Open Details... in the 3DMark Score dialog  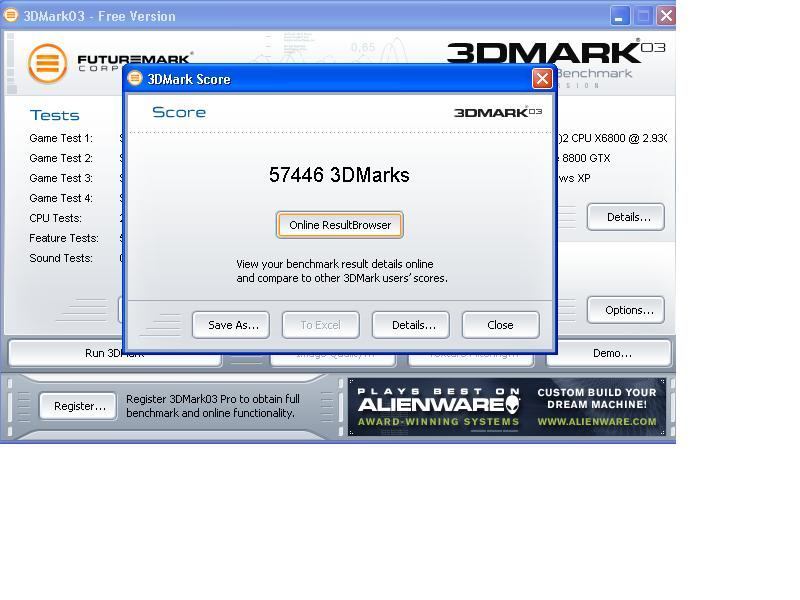[411, 325]
